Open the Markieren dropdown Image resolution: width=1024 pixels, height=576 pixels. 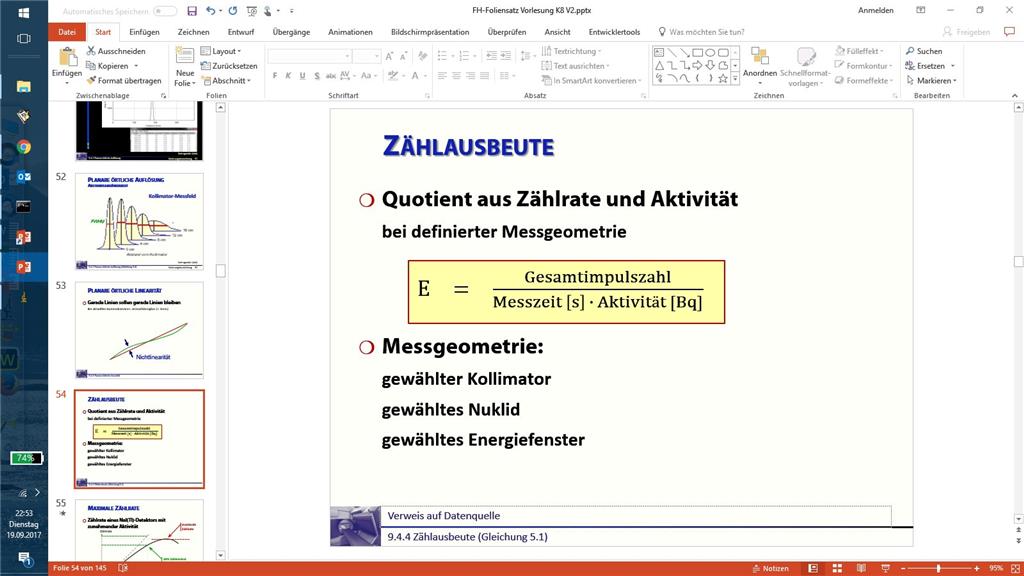931,81
